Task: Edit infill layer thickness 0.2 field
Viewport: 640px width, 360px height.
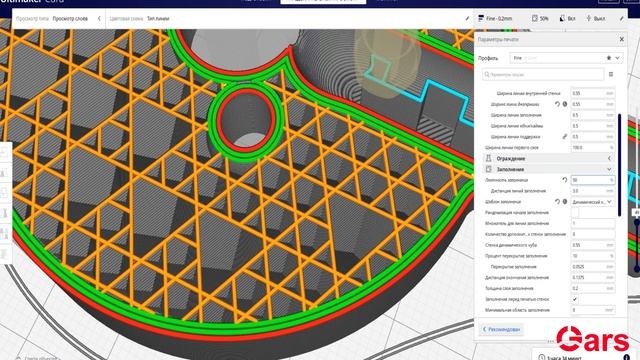Action: 593,288
